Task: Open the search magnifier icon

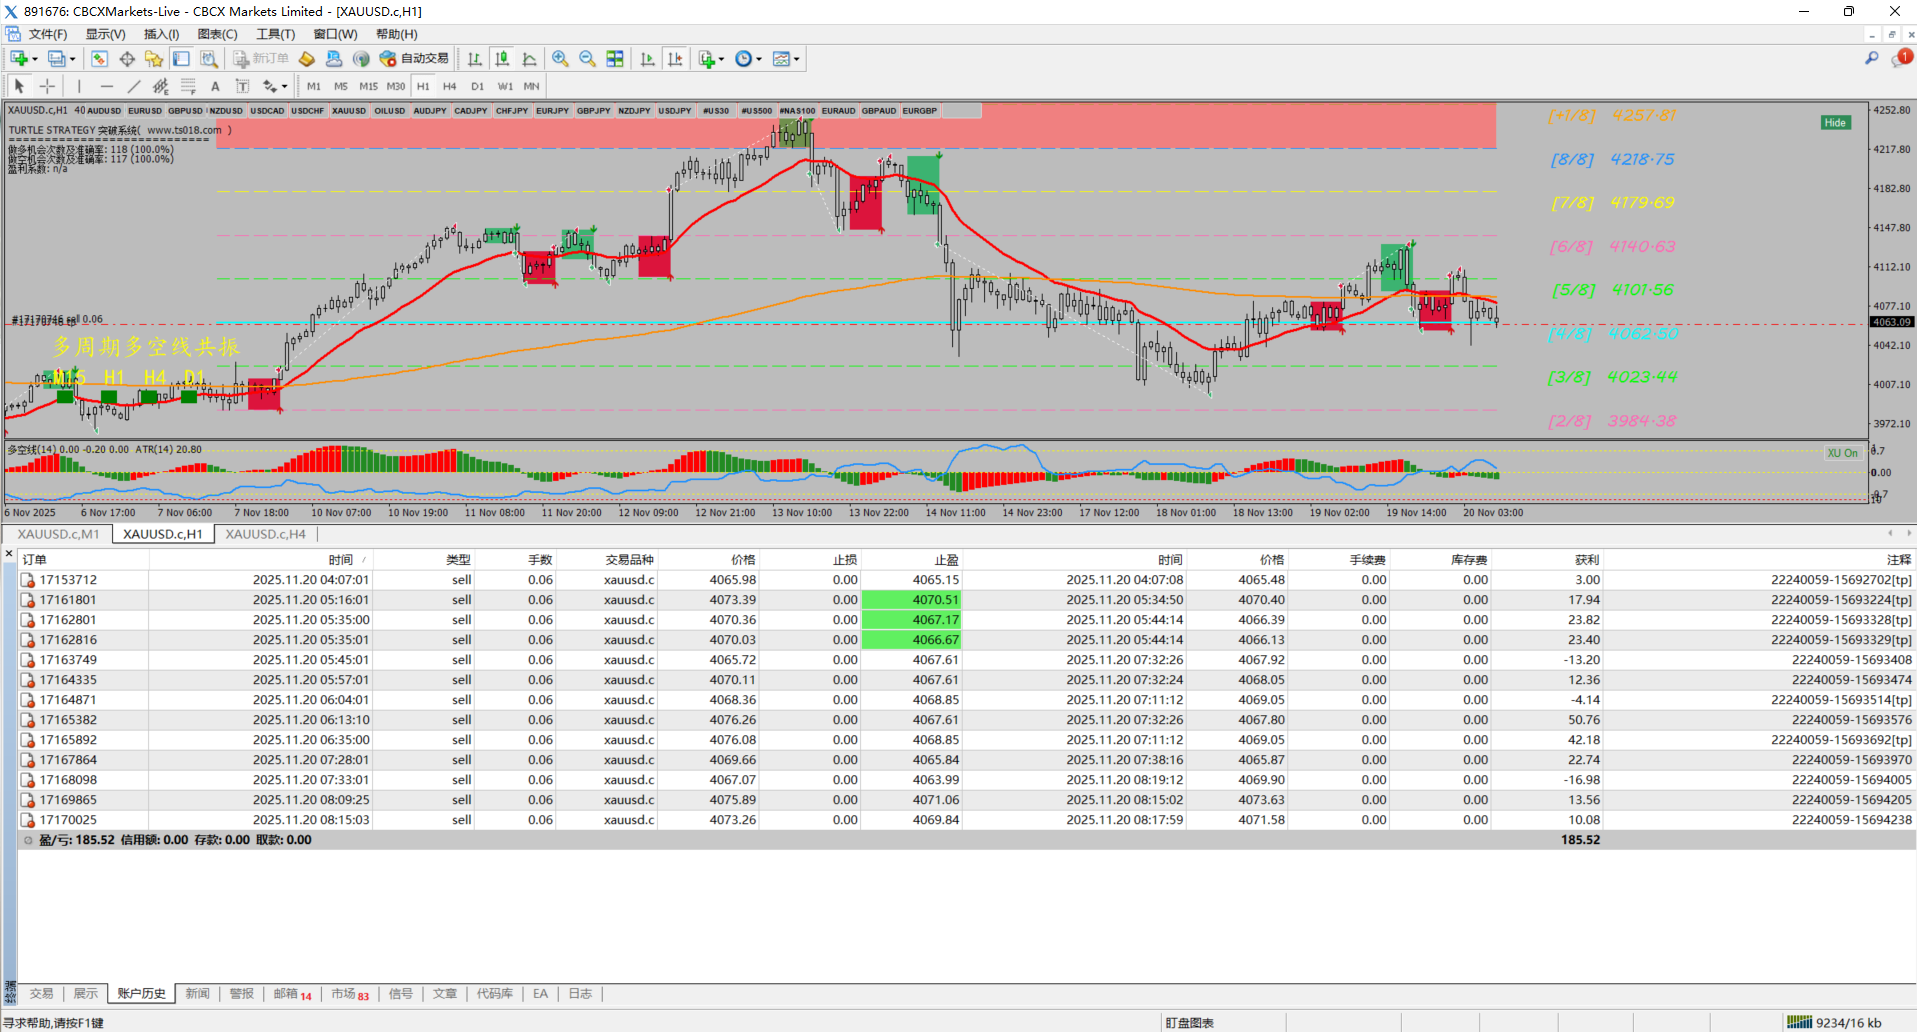Action: pyautogui.click(x=1871, y=59)
